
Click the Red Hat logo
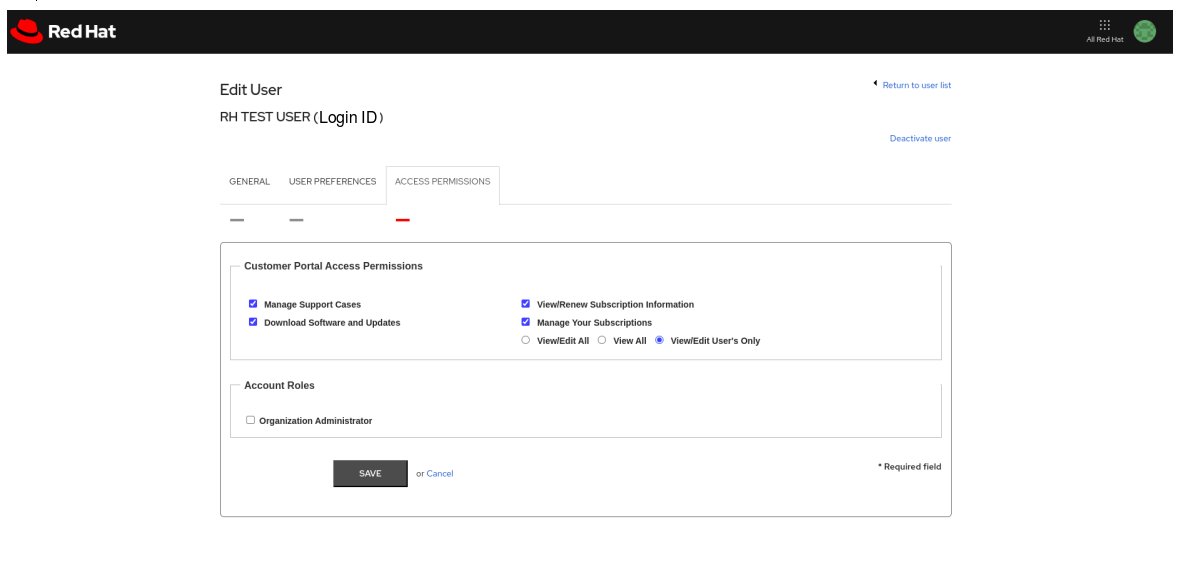tap(63, 32)
